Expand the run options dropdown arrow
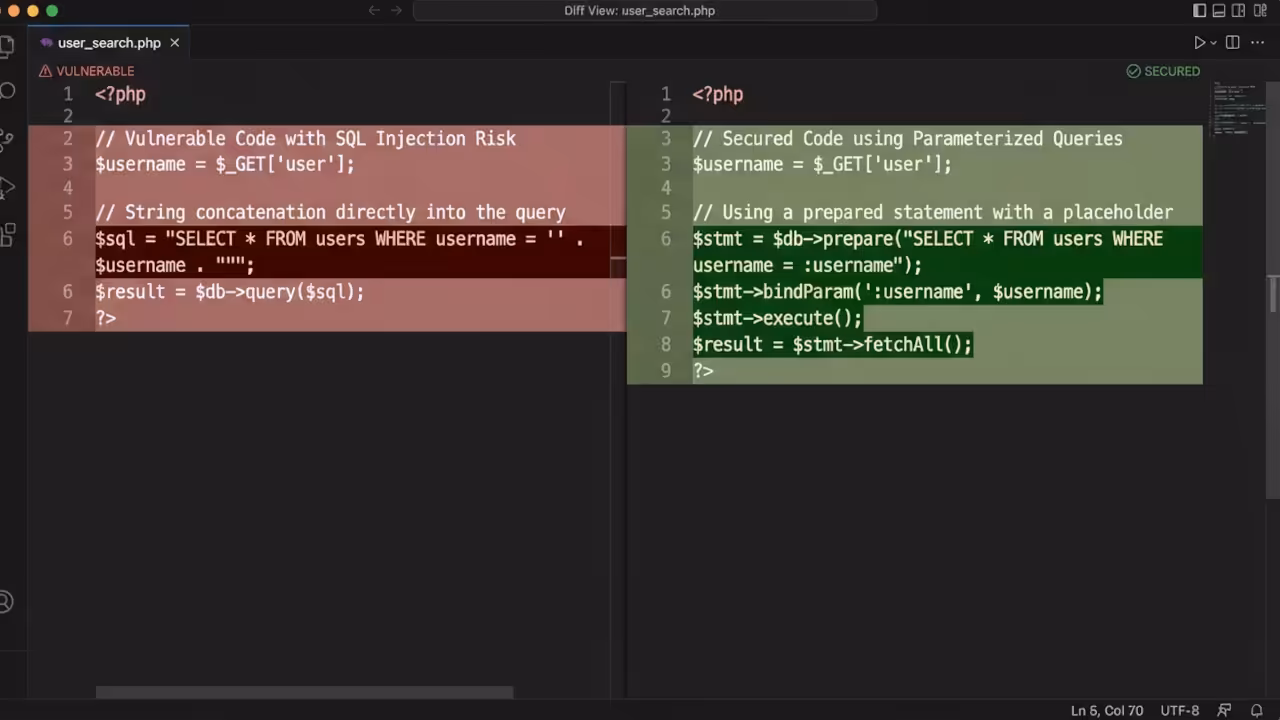The image size is (1280, 720). tap(1213, 43)
